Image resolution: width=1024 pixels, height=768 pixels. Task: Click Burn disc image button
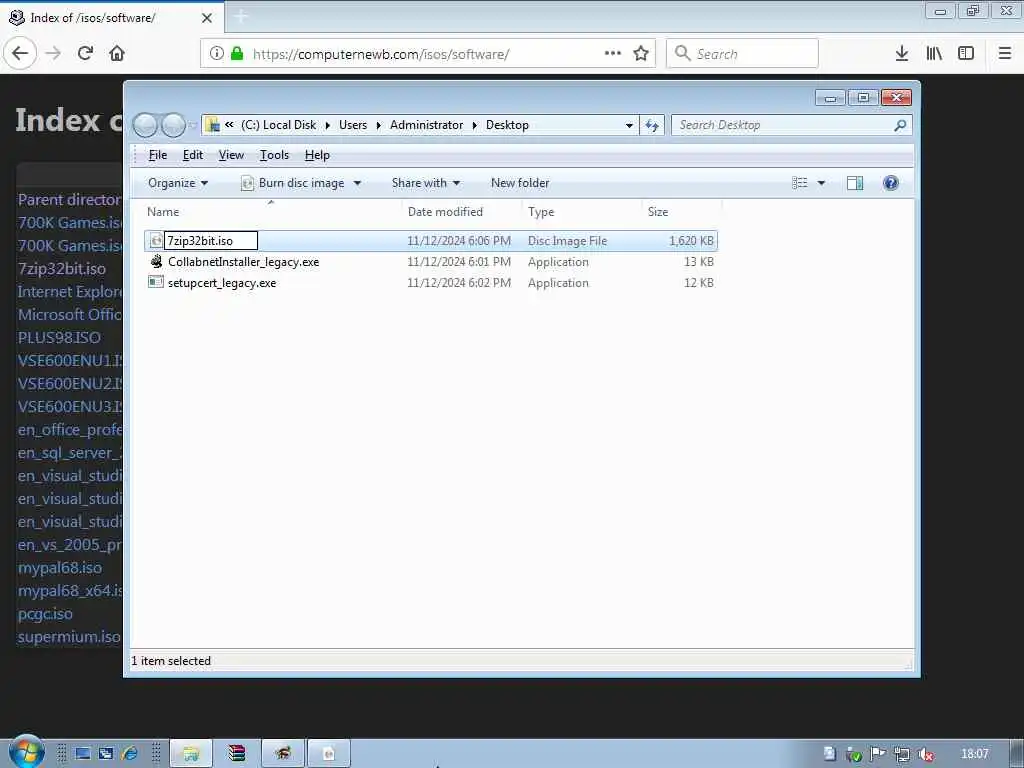coord(293,183)
